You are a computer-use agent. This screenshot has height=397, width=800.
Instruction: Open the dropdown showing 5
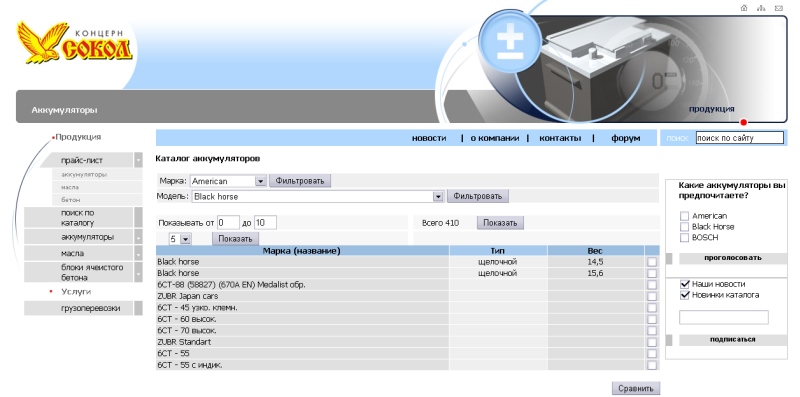coord(180,239)
